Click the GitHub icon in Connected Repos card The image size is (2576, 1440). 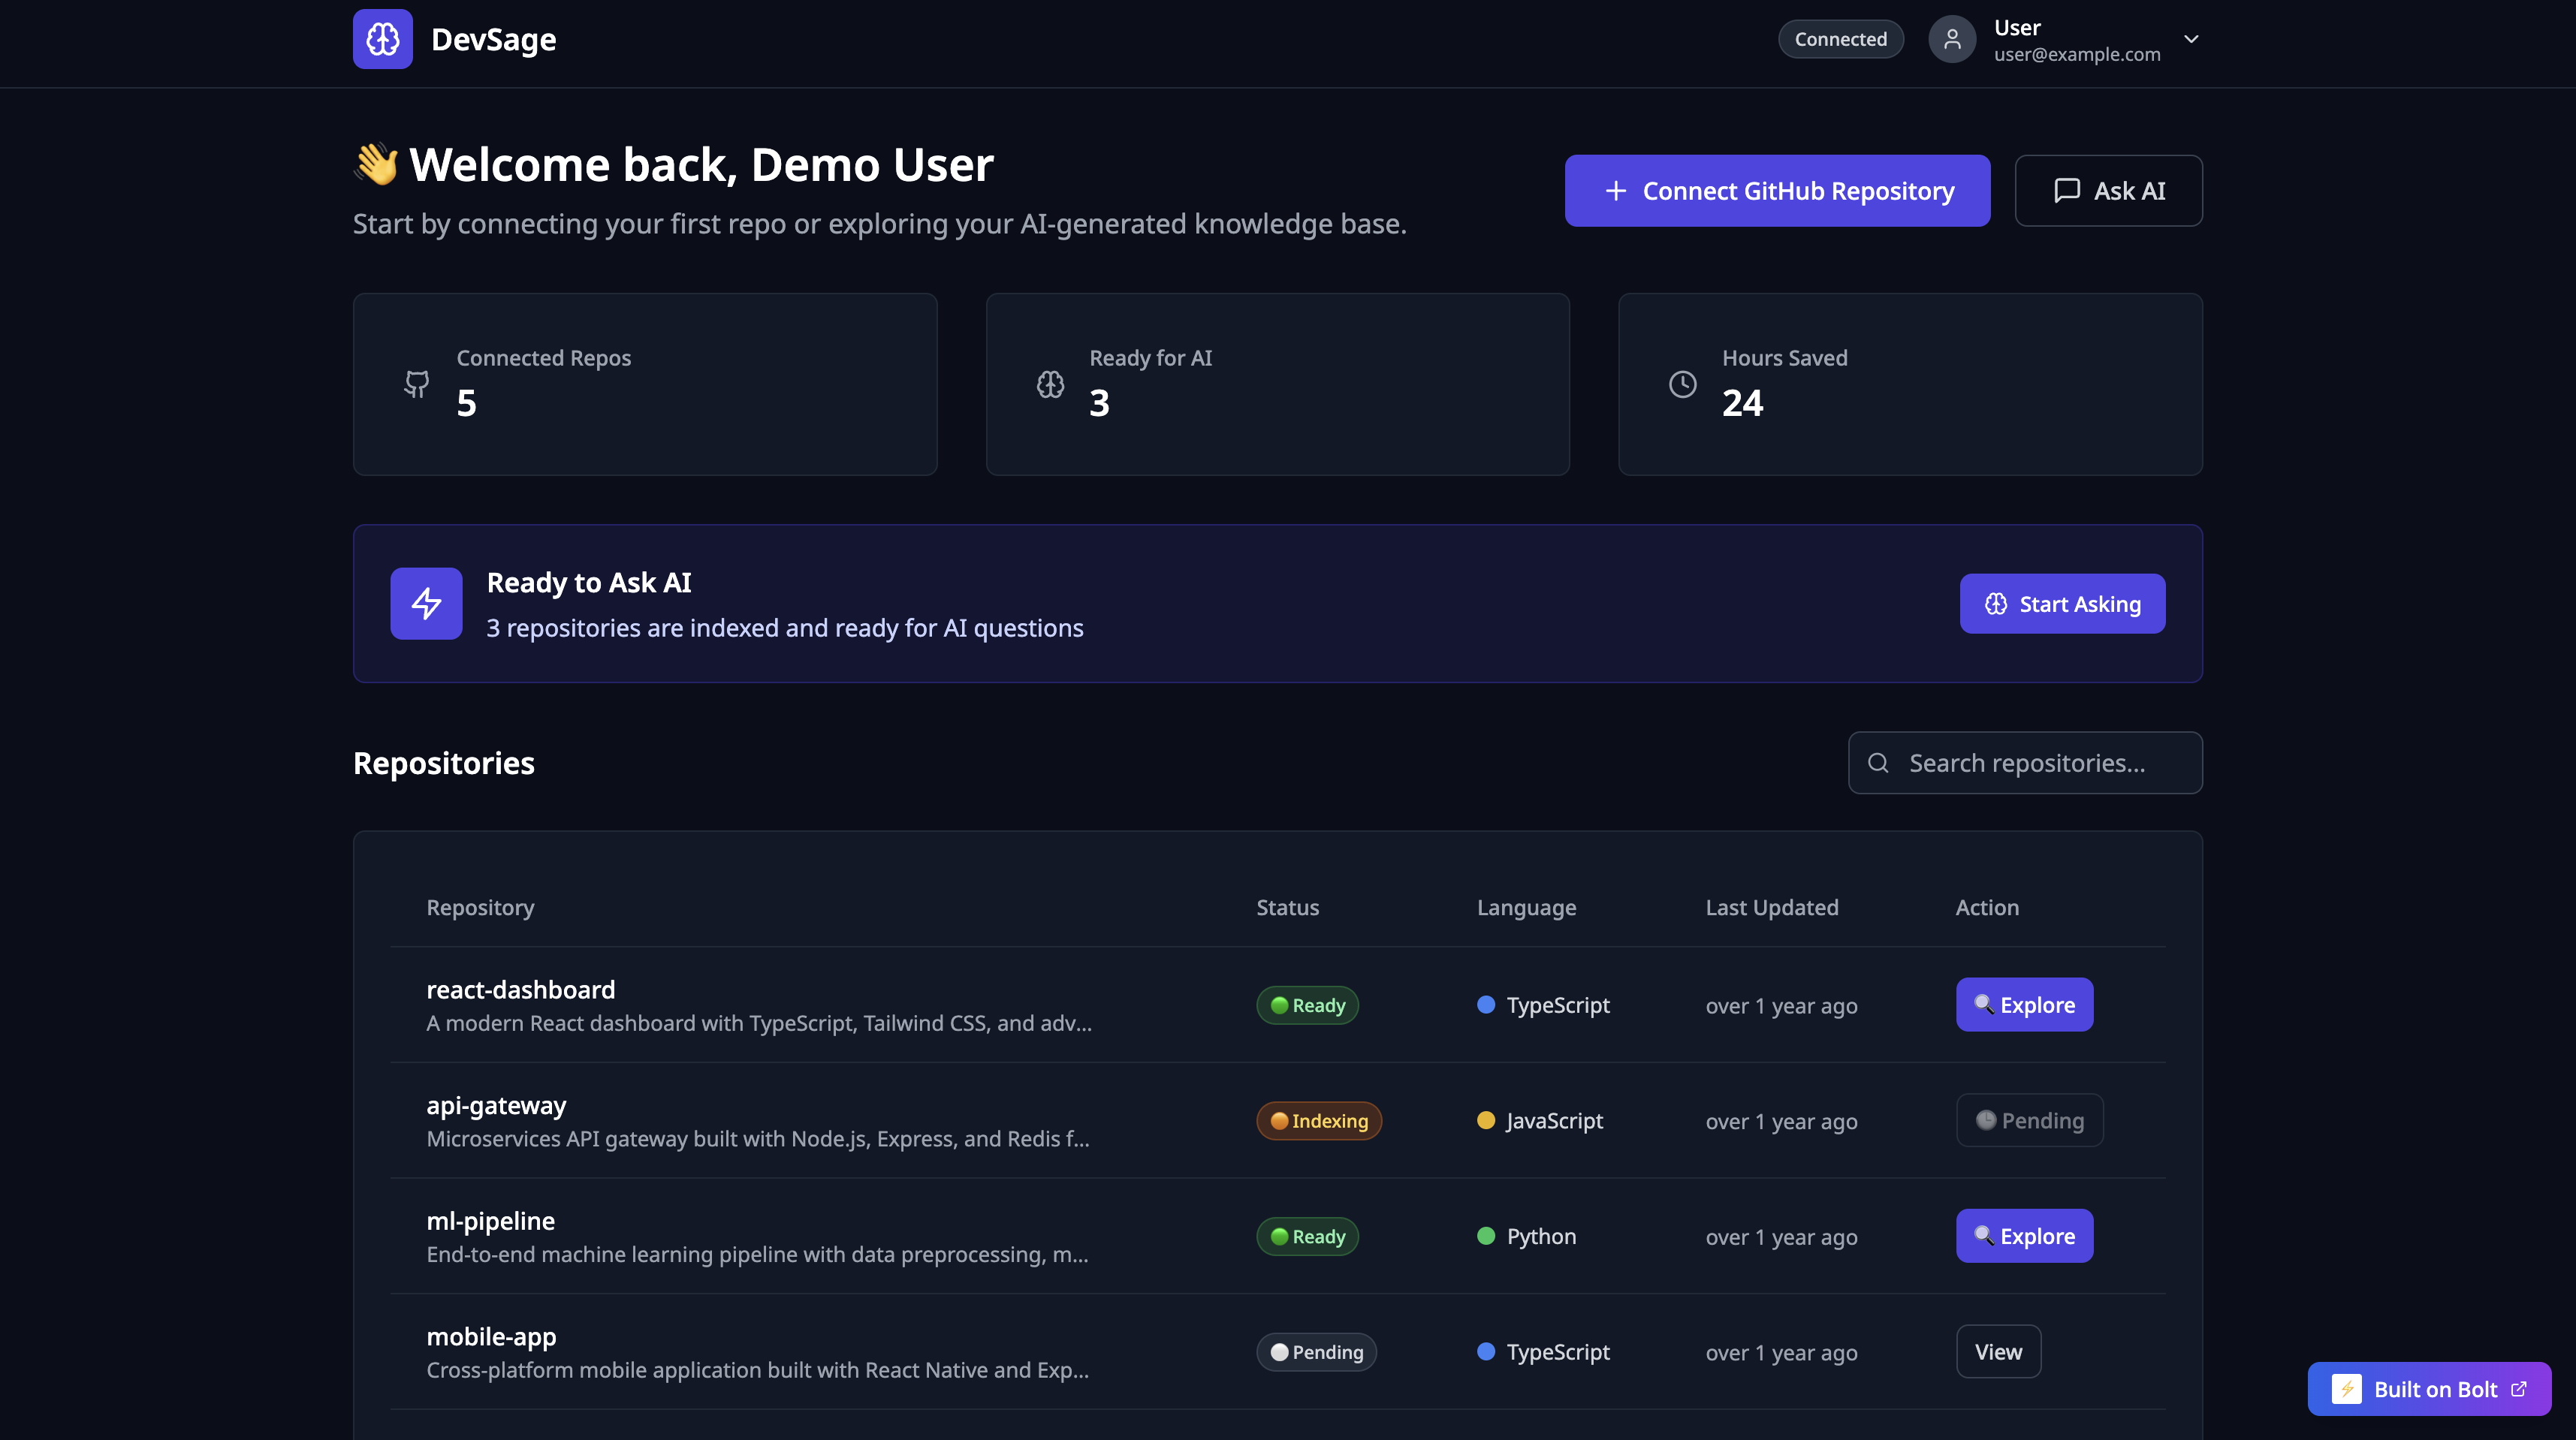[417, 384]
